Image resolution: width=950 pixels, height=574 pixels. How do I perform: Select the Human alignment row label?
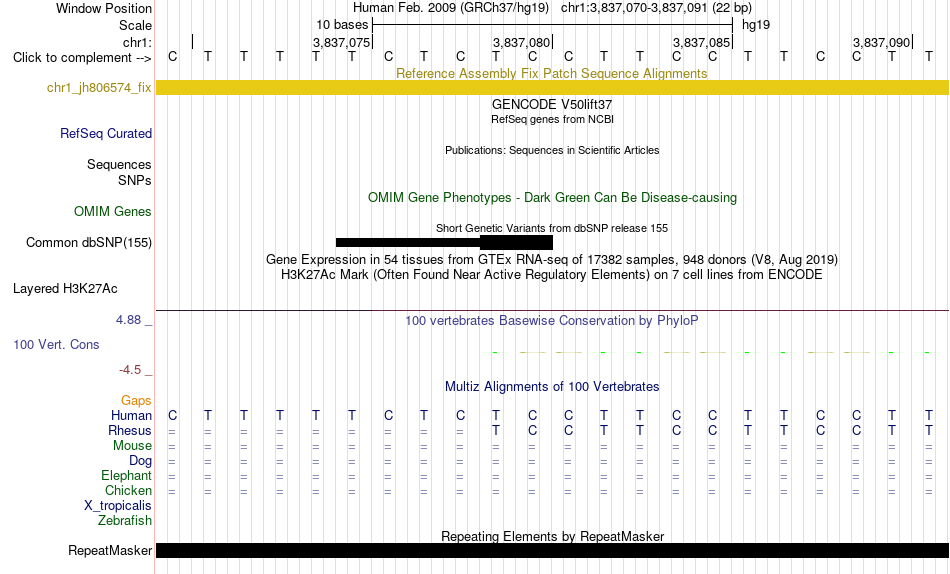(131, 416)
